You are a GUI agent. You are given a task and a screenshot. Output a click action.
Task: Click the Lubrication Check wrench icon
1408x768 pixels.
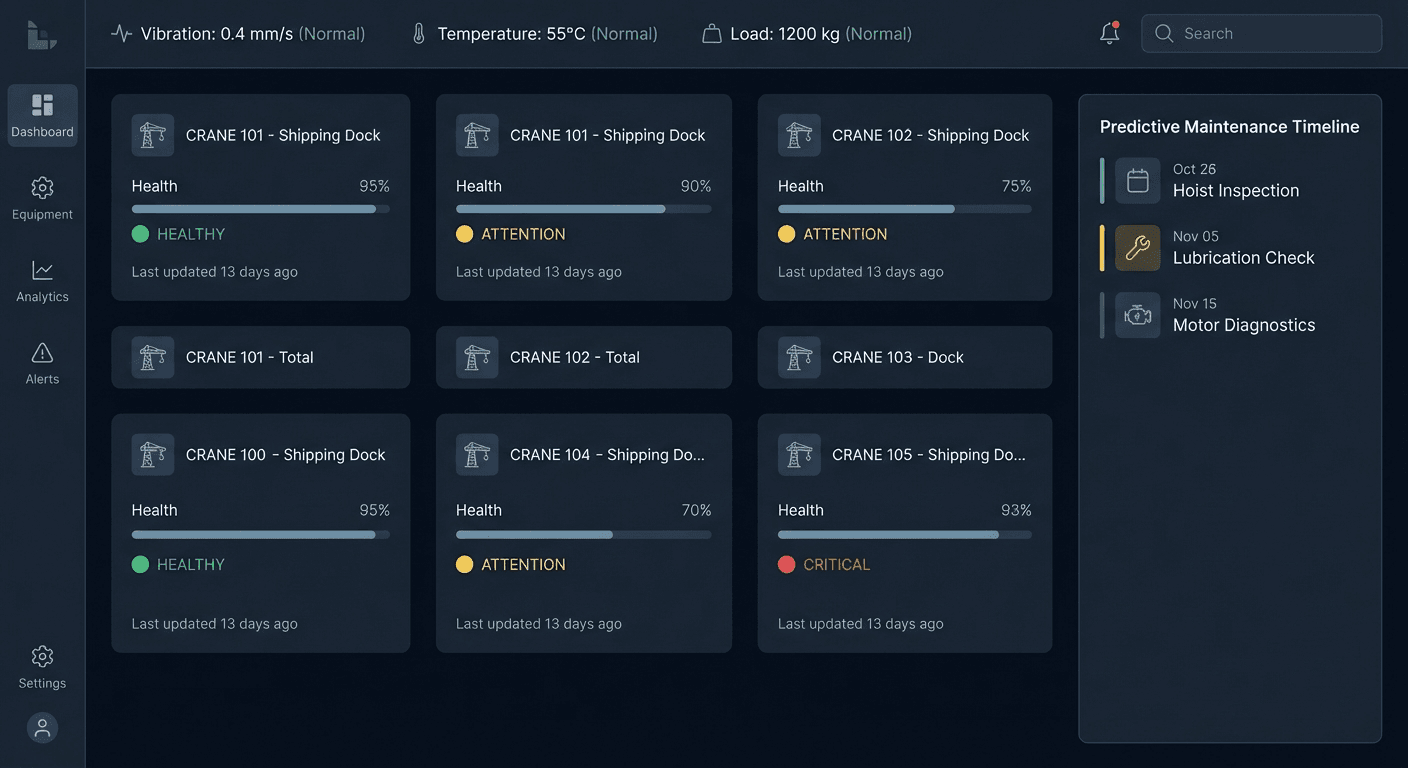coord(1137,248)
